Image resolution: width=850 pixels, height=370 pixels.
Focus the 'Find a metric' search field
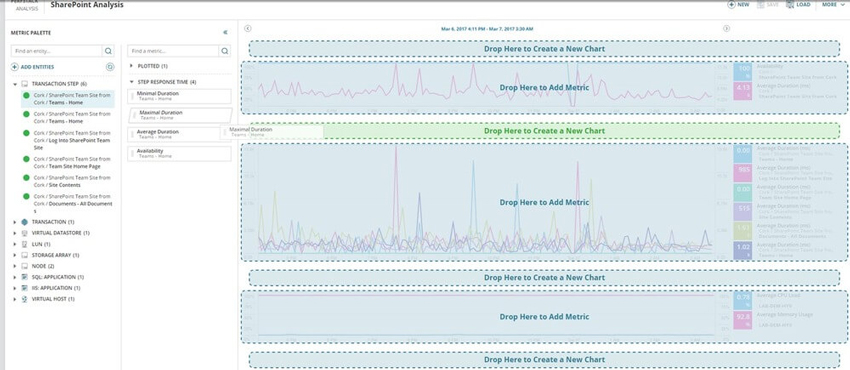point(173,51)
